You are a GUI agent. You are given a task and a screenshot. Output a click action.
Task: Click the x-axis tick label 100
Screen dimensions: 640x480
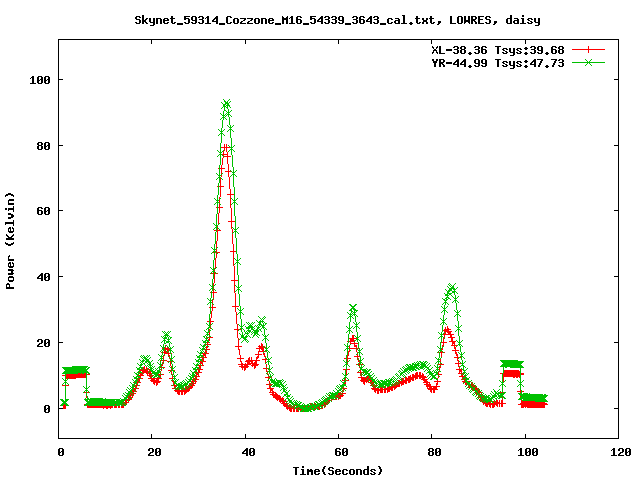pyautogui.click(x=528, y=452)
